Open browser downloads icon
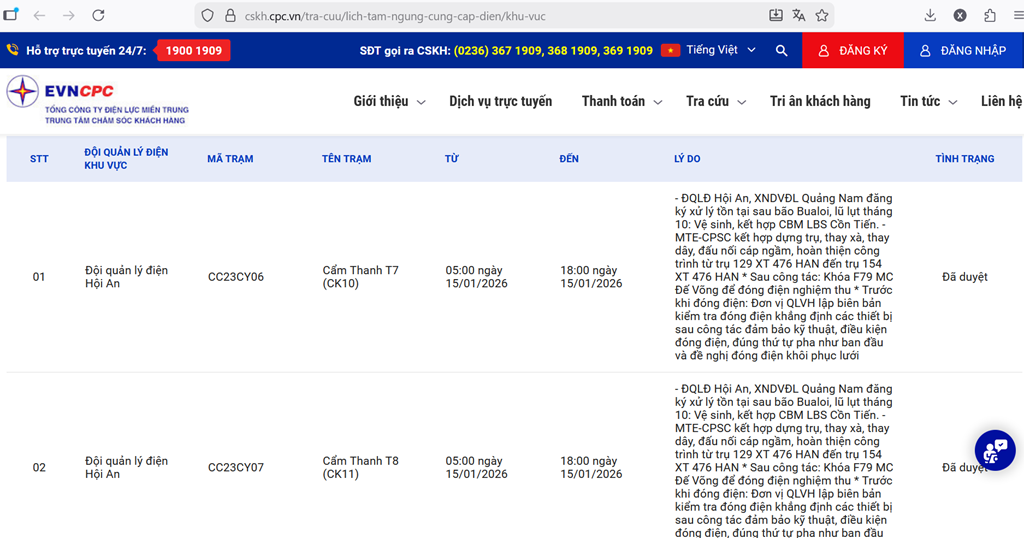 (930, 16)
